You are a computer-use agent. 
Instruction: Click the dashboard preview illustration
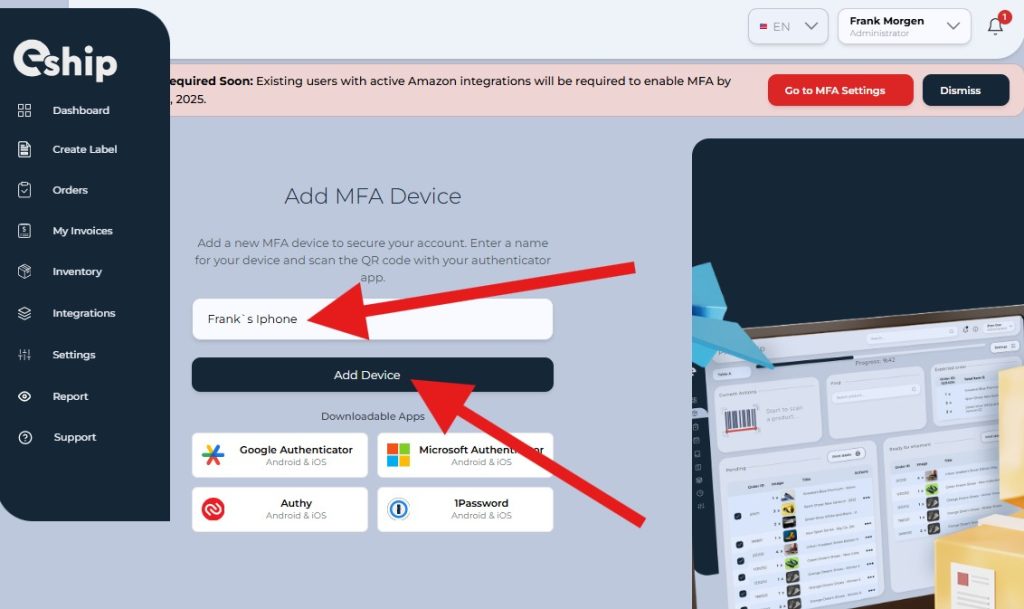(x=858, y=373)
